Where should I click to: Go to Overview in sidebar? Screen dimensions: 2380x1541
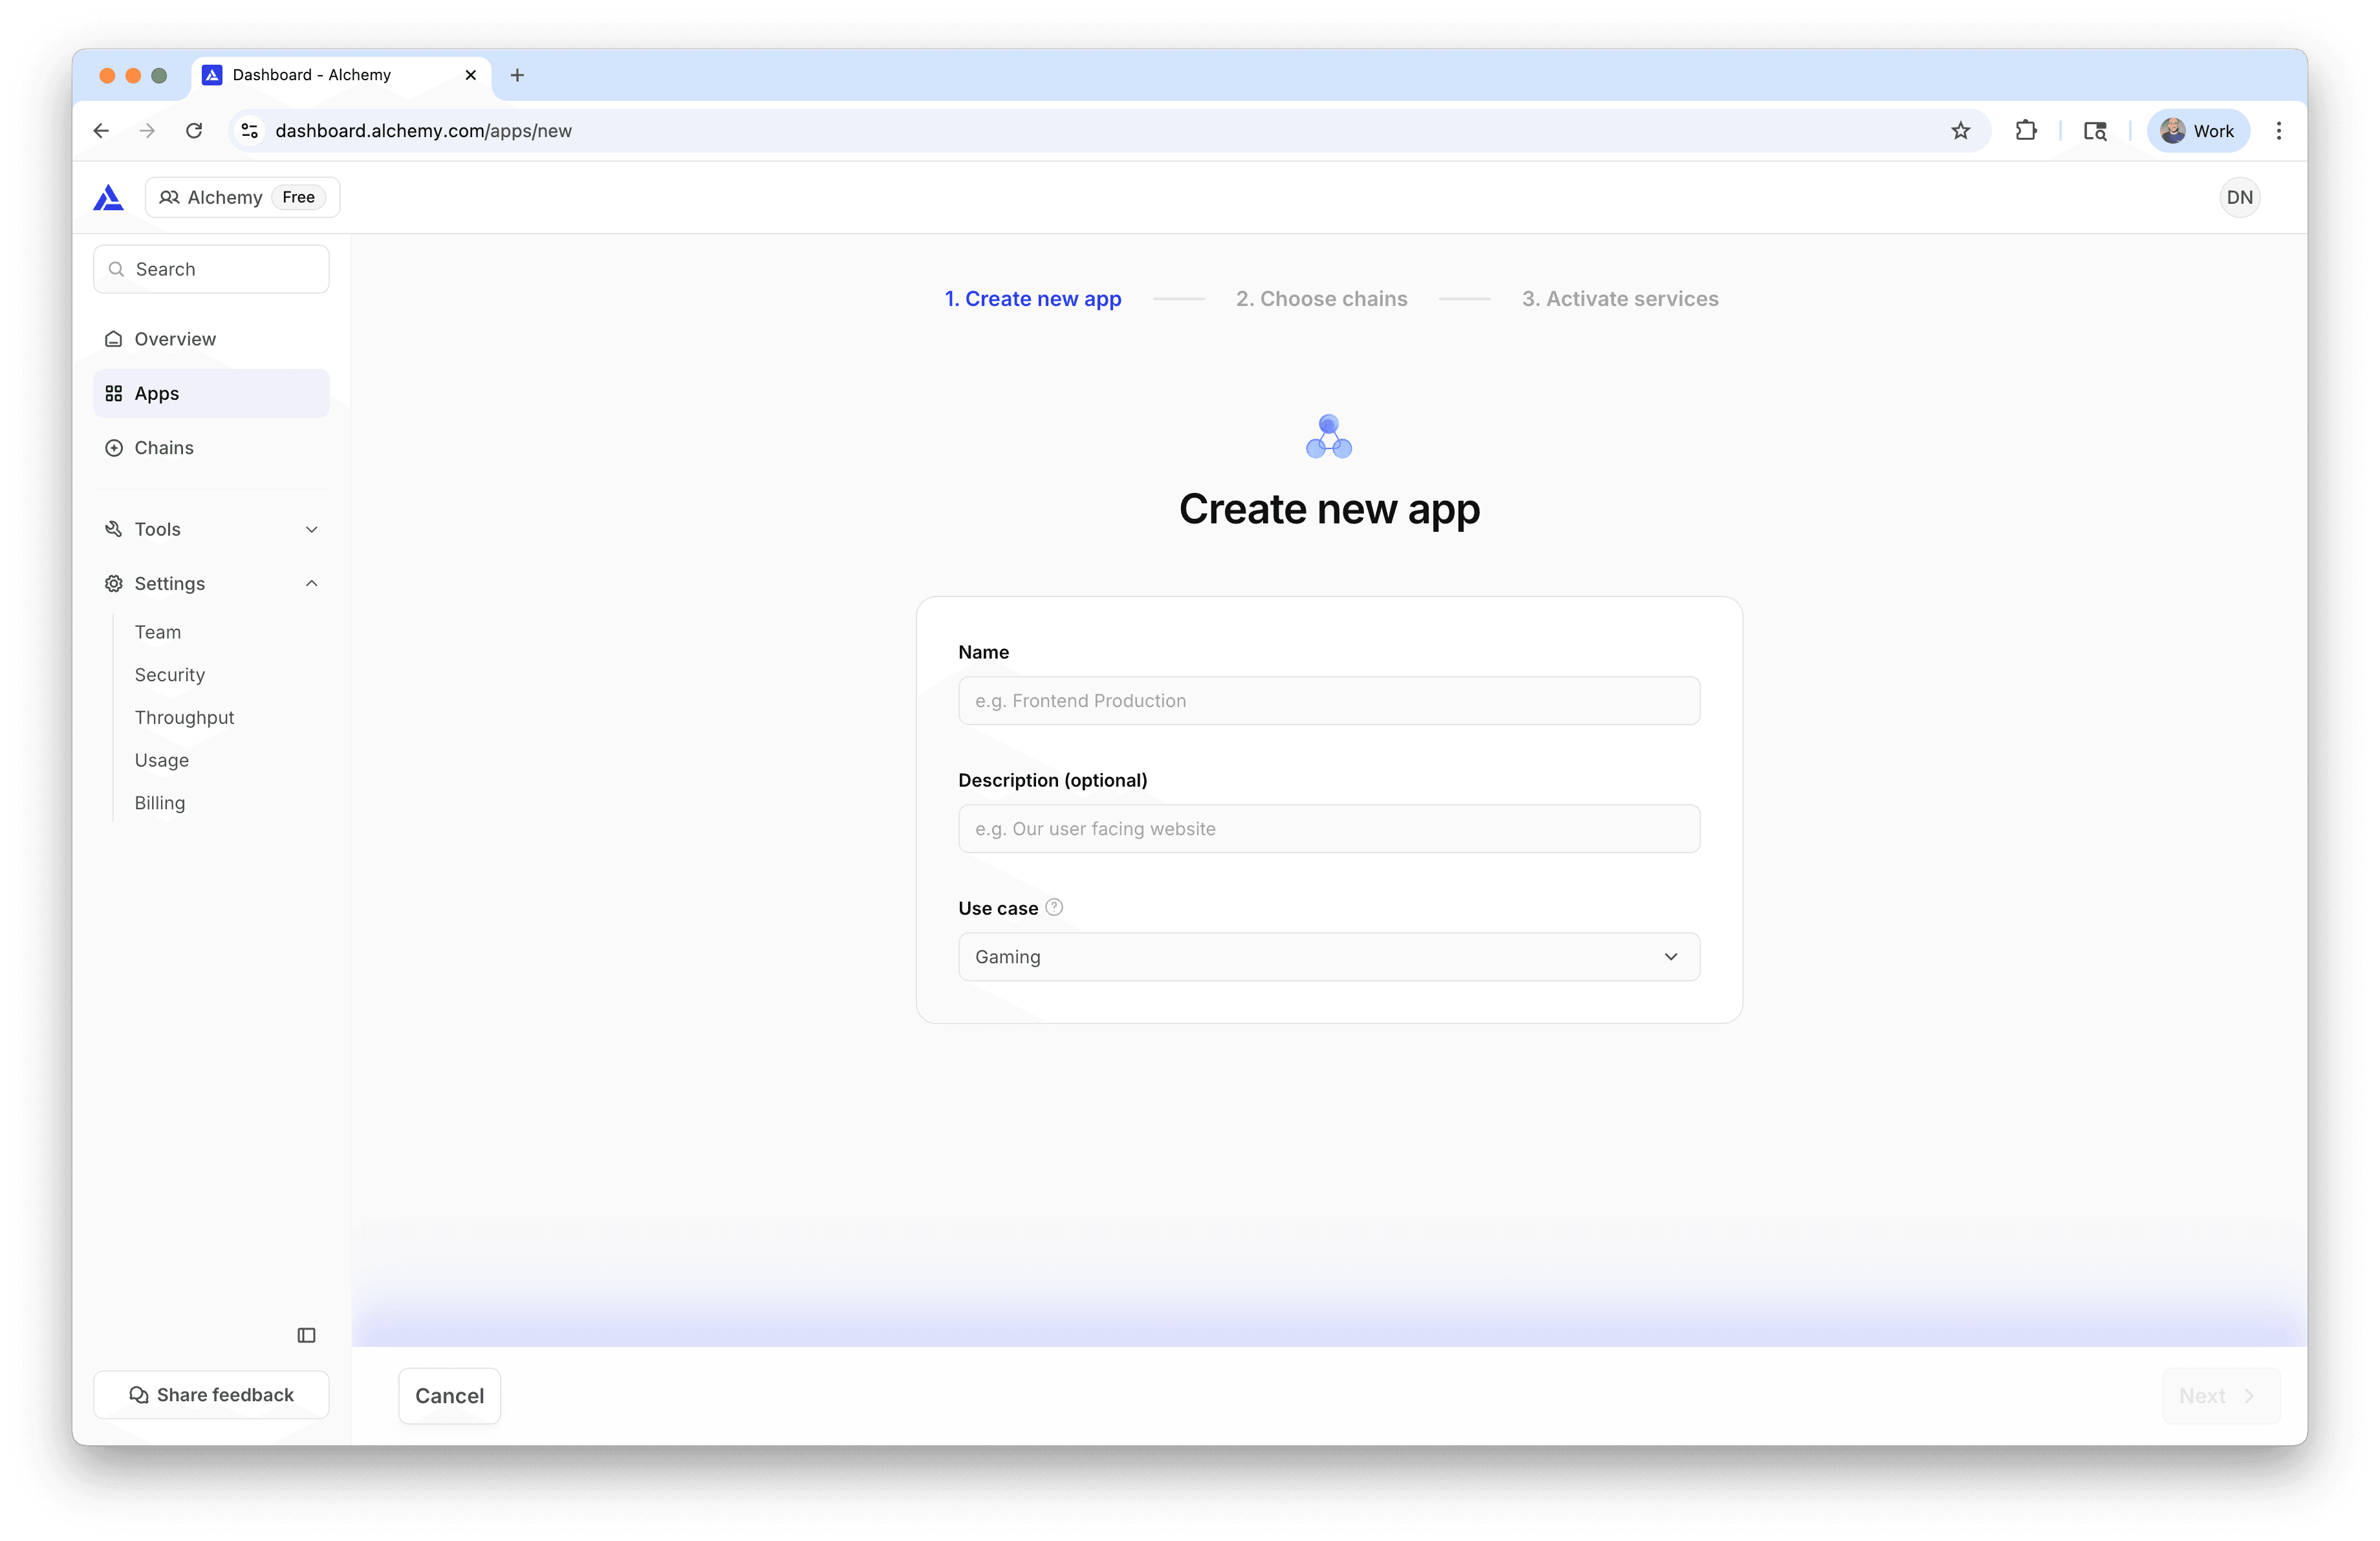pyautogui.click(x=175, y=339)
